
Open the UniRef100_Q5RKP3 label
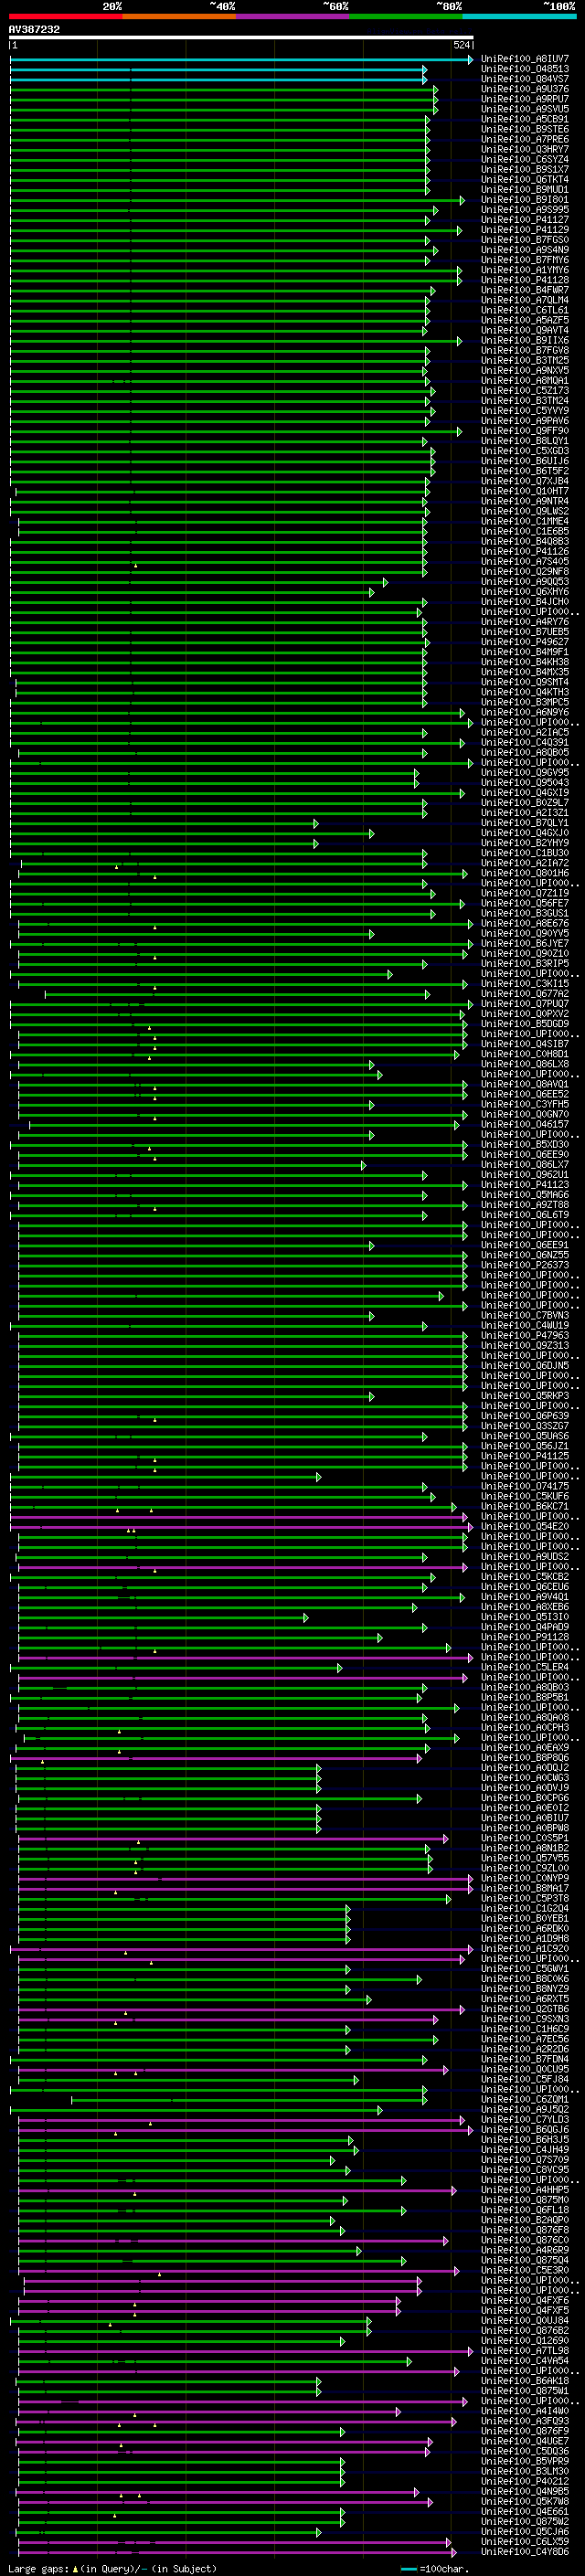525,1395
